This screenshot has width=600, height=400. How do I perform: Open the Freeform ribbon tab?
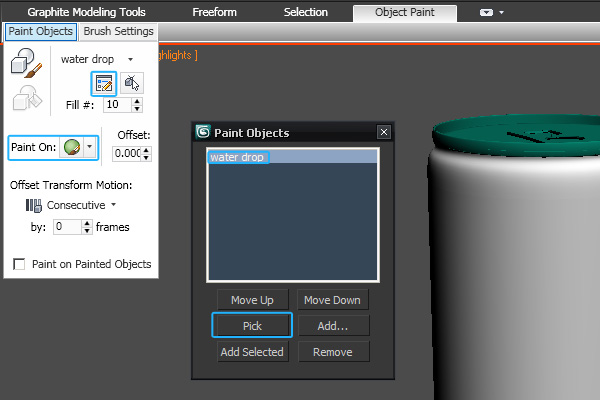tap(214, 12)
